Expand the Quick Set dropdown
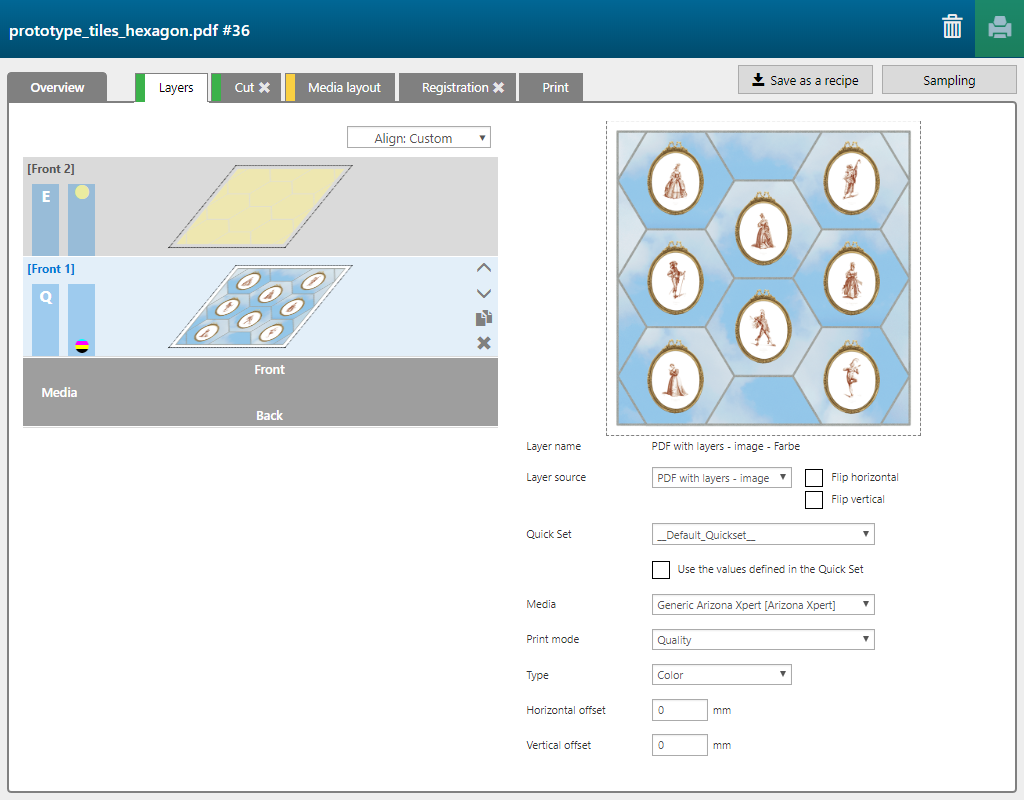 (x=763, y=534)
